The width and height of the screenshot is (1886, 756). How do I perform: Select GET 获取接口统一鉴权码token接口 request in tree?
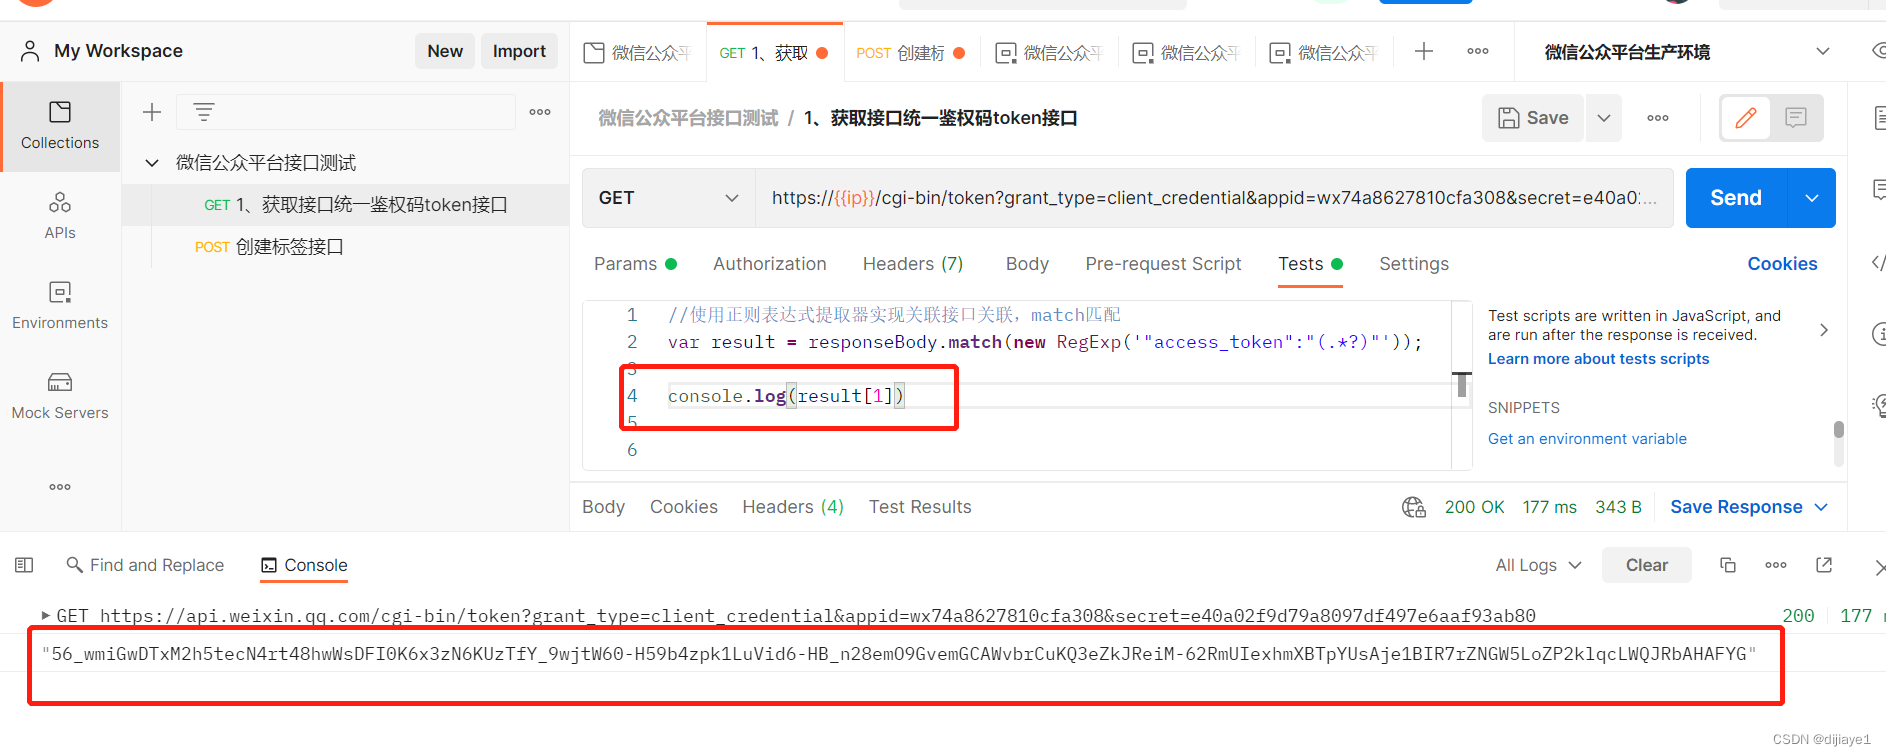346,205
